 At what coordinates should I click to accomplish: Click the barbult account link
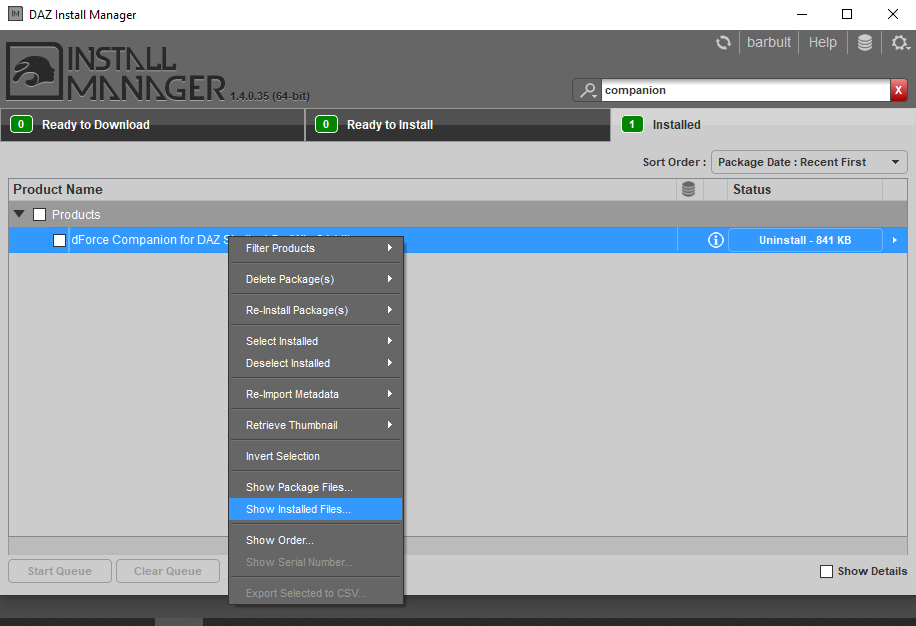(769, 43)
